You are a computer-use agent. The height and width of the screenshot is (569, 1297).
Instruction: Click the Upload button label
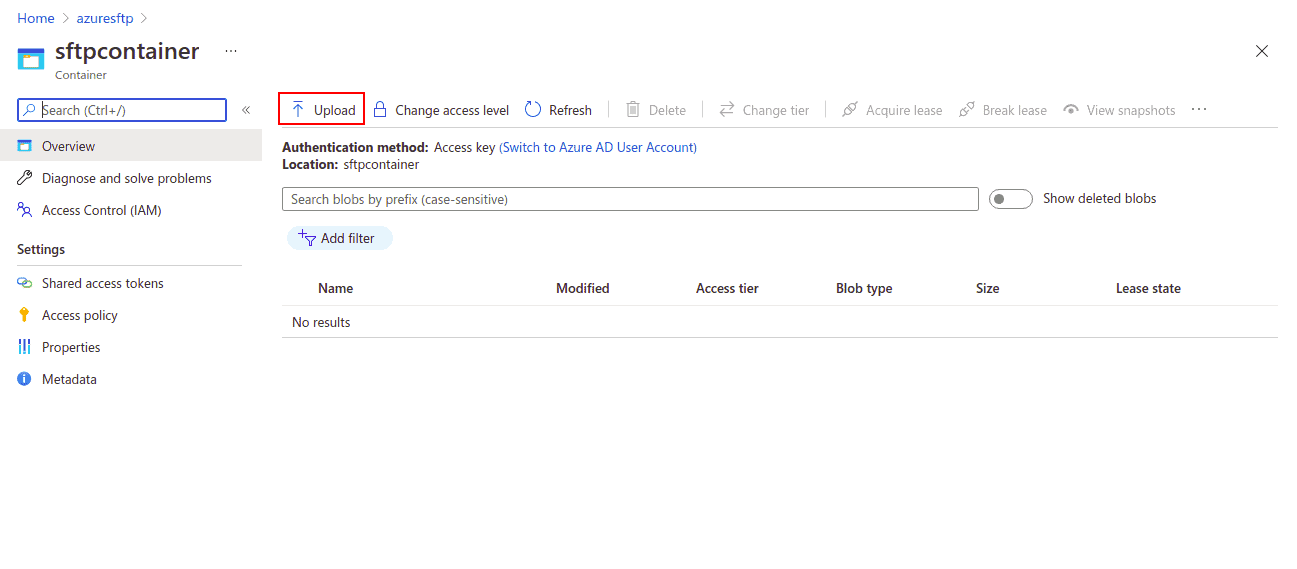coord(335,110)
